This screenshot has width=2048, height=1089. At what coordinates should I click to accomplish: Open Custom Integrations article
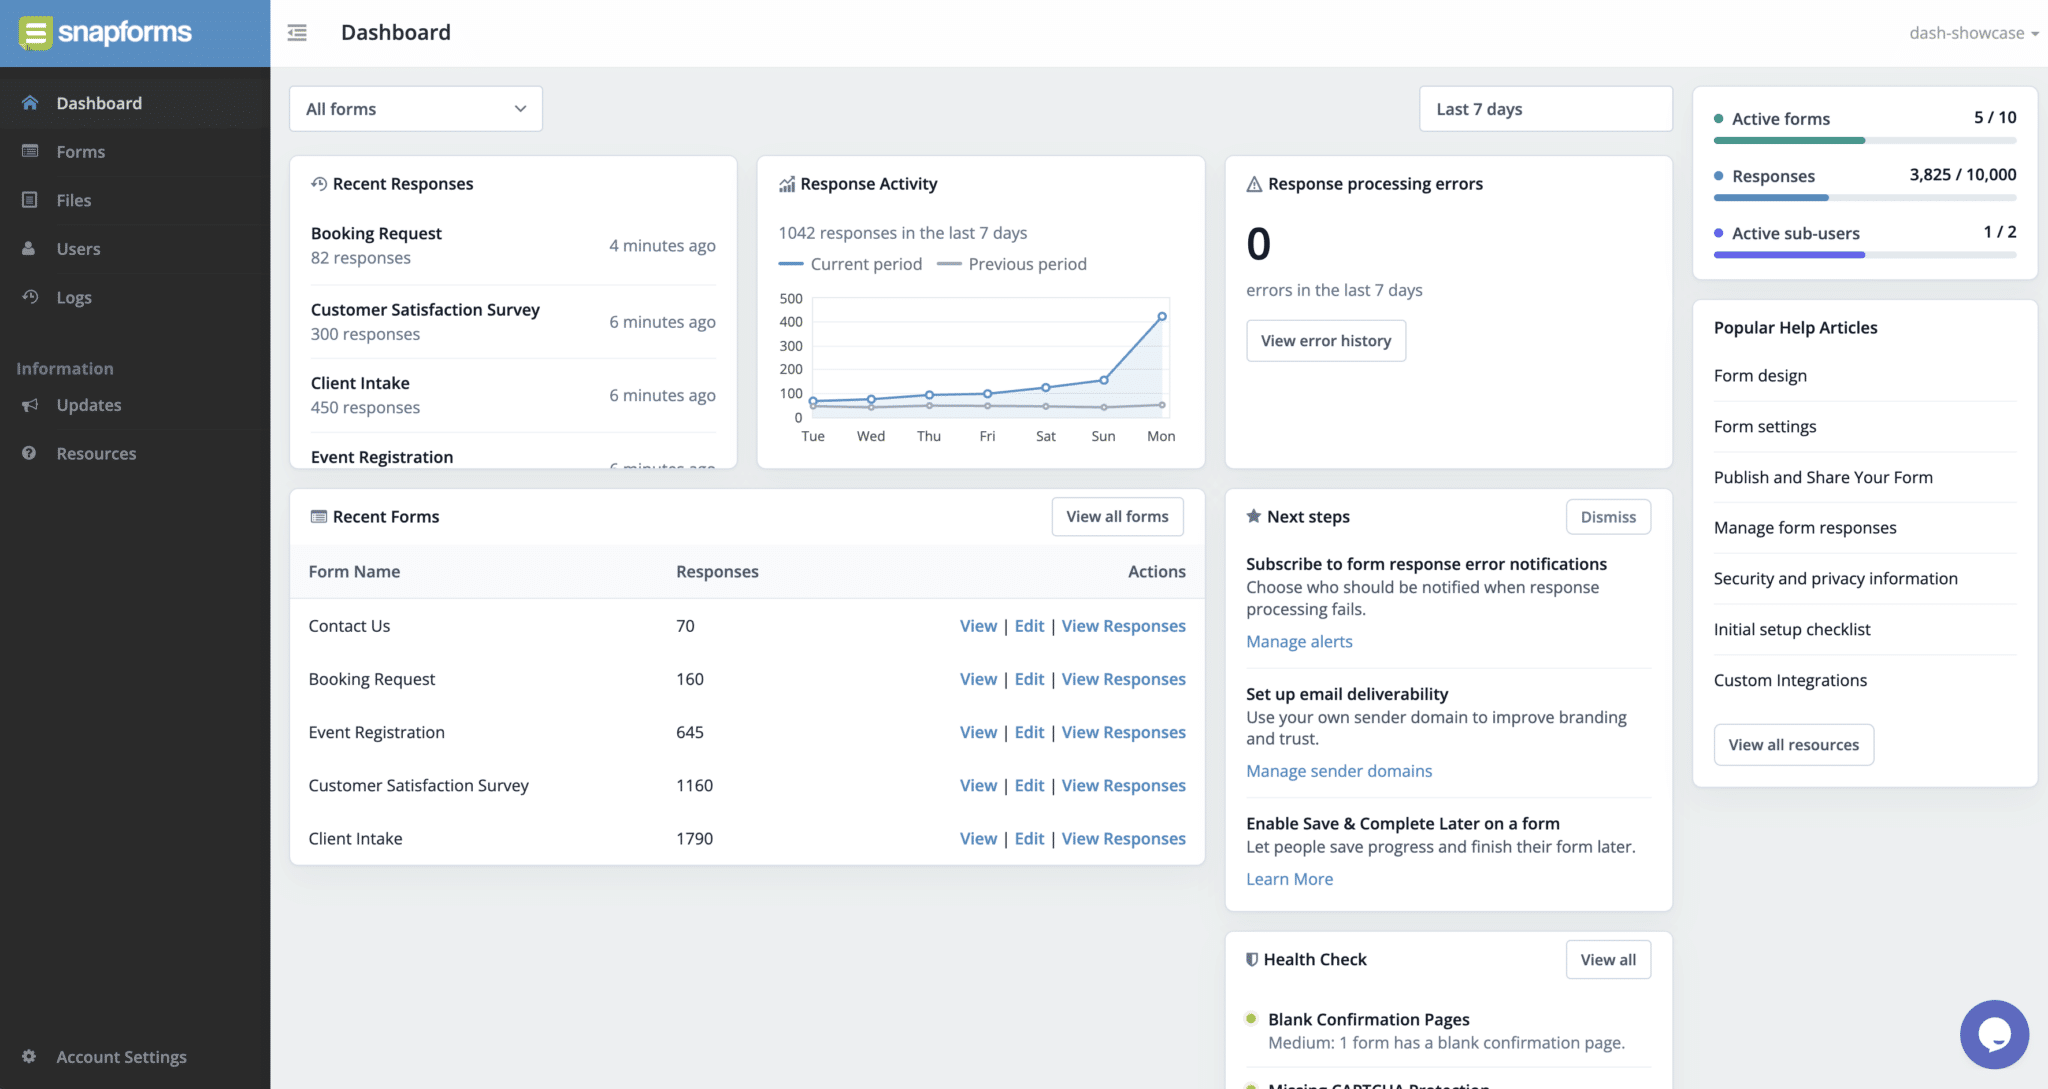[x=1790, y=681]
